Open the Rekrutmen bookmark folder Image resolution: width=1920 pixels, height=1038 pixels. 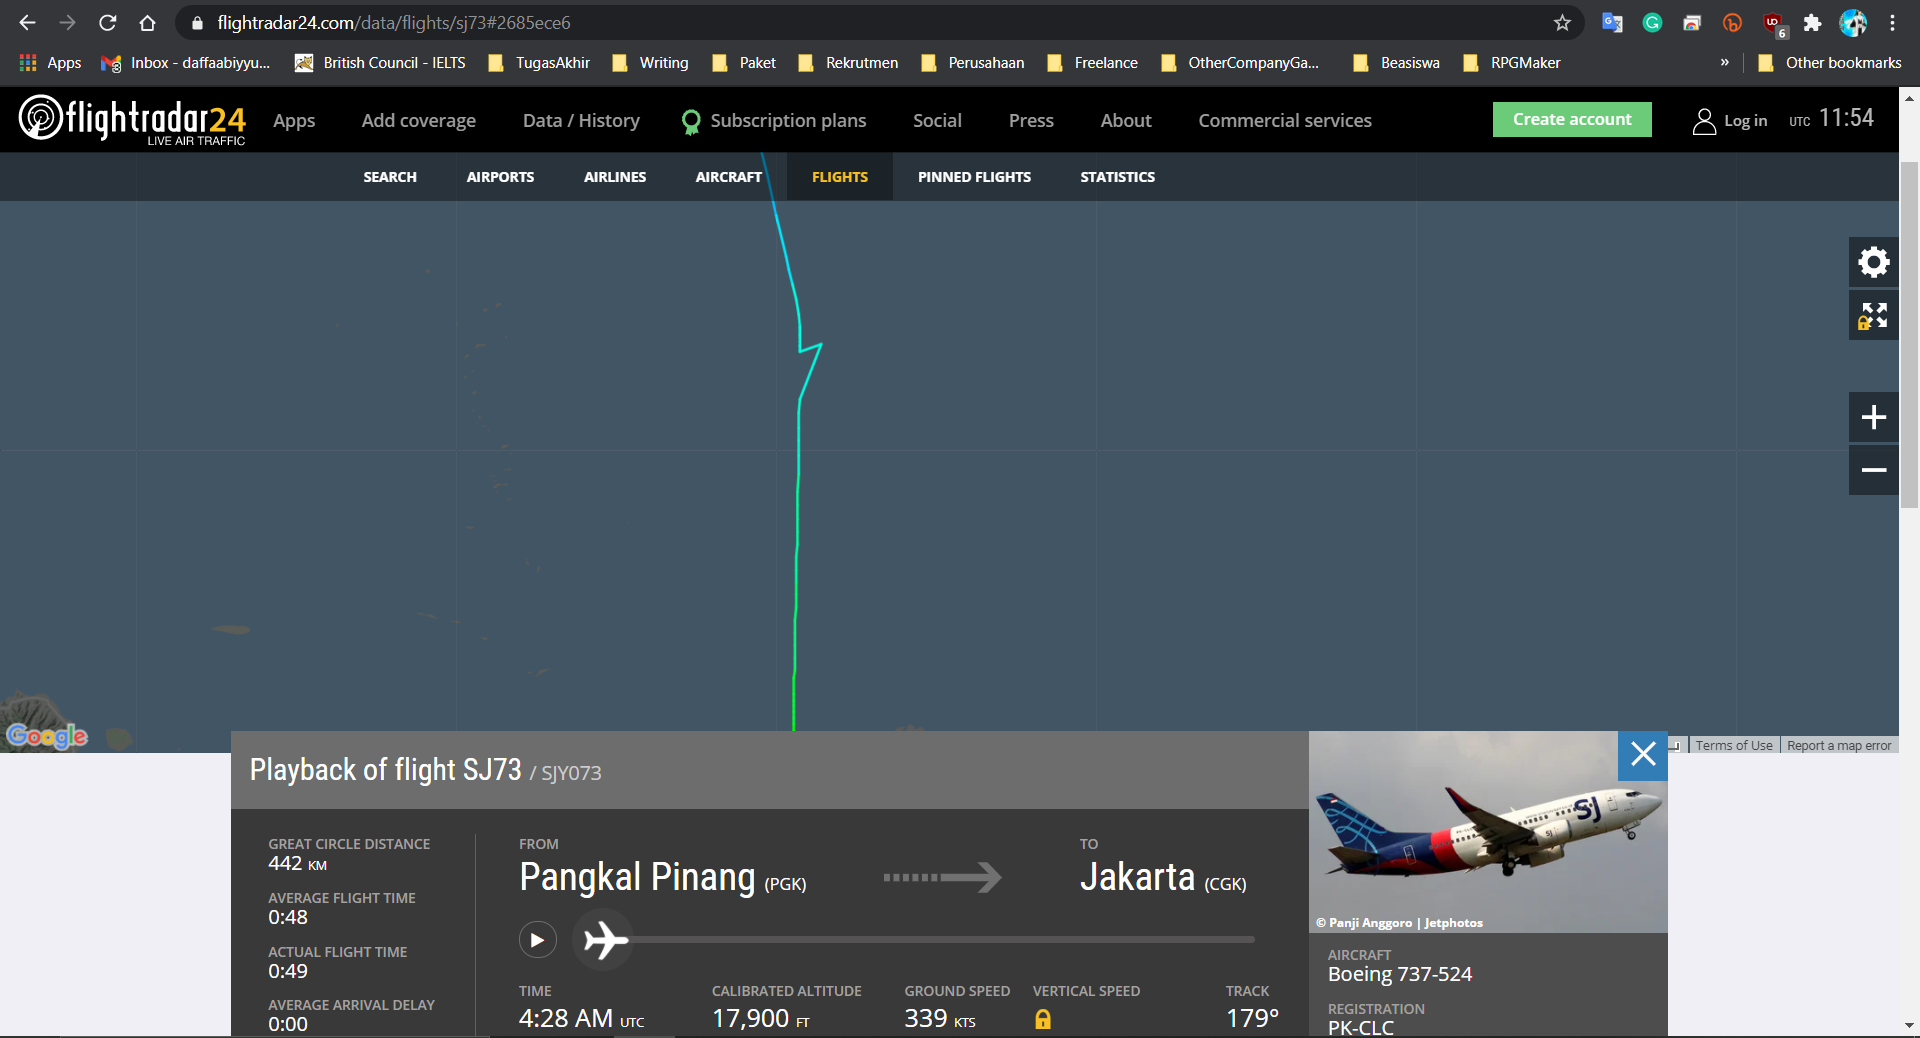[x=848, y=63]
